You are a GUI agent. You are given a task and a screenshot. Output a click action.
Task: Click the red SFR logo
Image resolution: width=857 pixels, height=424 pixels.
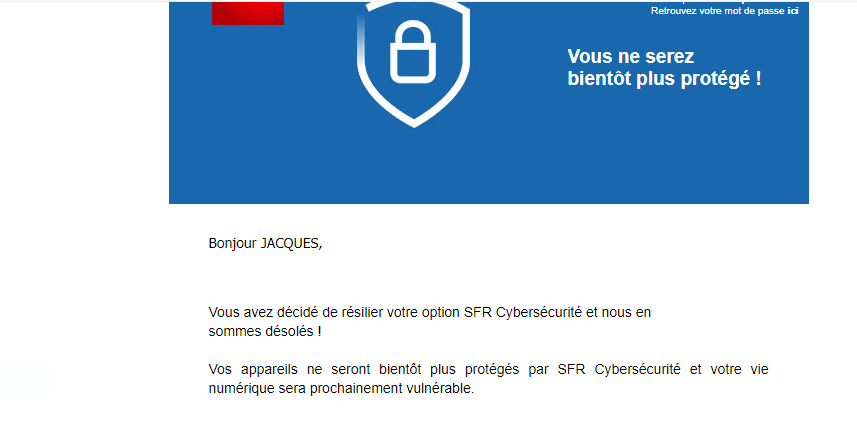coord(247,13)
